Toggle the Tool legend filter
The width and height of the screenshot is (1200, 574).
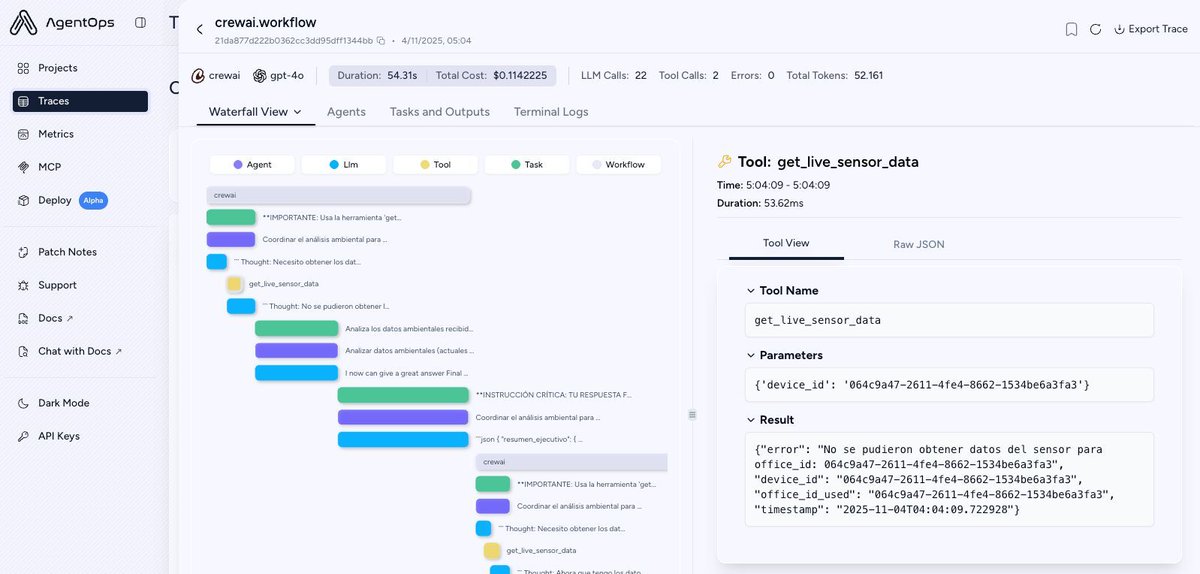(x=435, y=164)
